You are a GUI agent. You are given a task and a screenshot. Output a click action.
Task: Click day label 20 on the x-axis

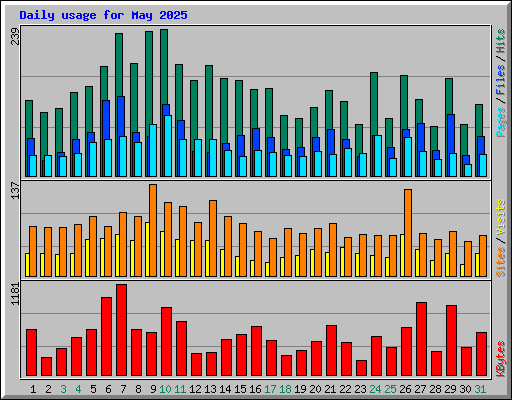click(315, 389)
